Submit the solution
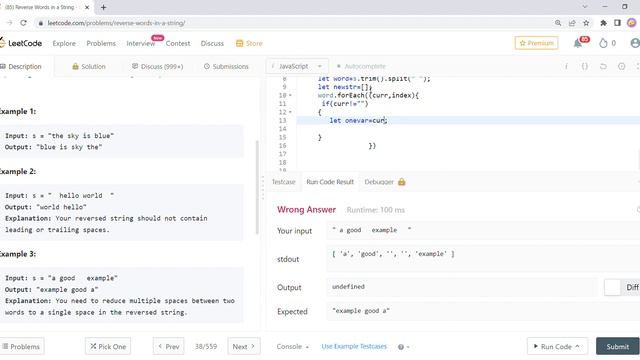Viewport: 640px width, 360px height. click(x=618, y=347)
